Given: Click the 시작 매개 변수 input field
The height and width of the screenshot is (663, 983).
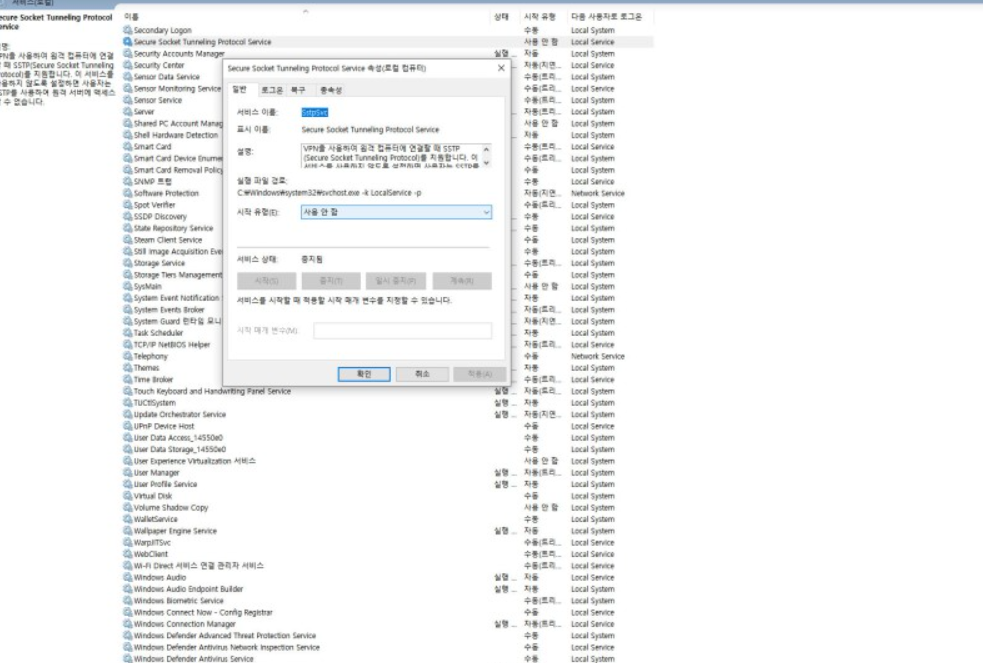Looking at the screenshot, I should tap(402, 331).
